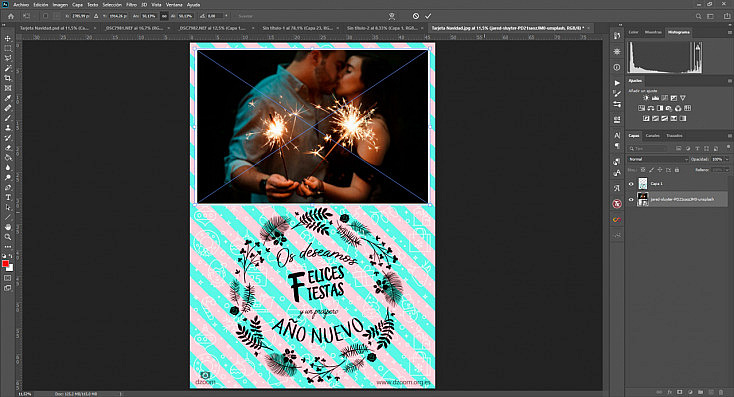Open the blend mode Normal dropdown
Viewport: 734px width, 397px height.
click(x=658, y=159)
